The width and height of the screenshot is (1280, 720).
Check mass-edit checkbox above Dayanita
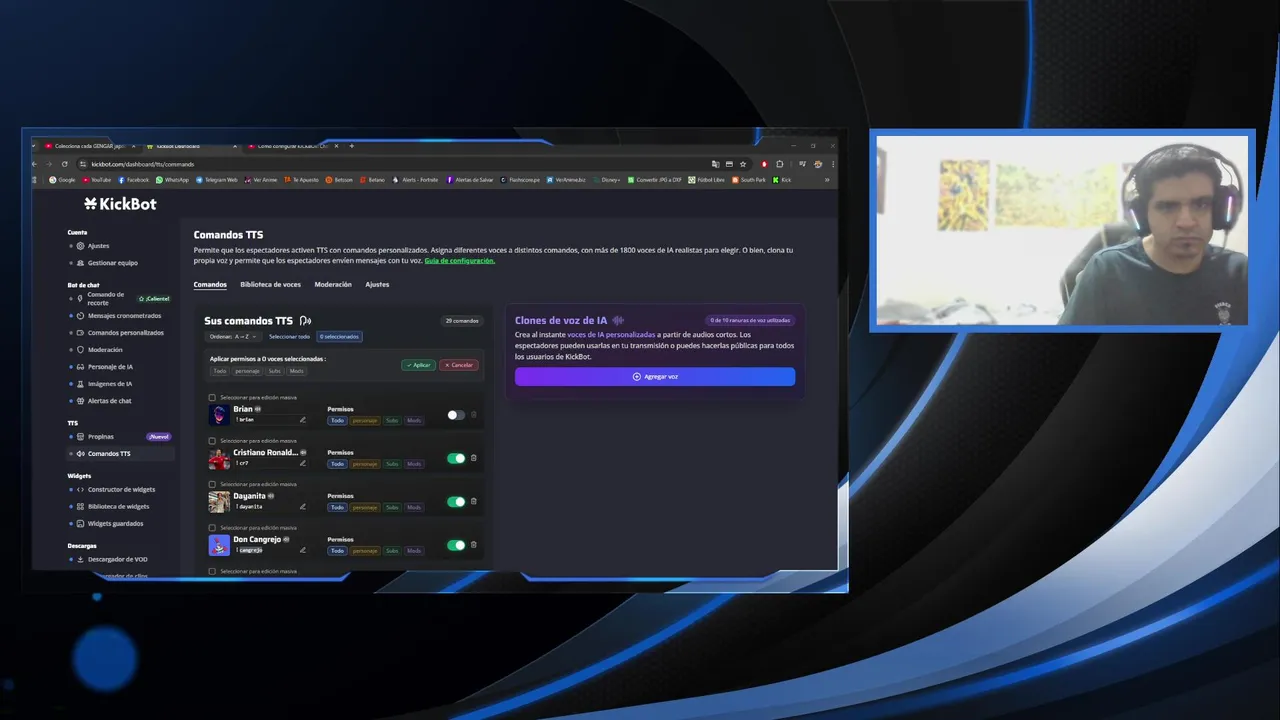click(212, 484)
